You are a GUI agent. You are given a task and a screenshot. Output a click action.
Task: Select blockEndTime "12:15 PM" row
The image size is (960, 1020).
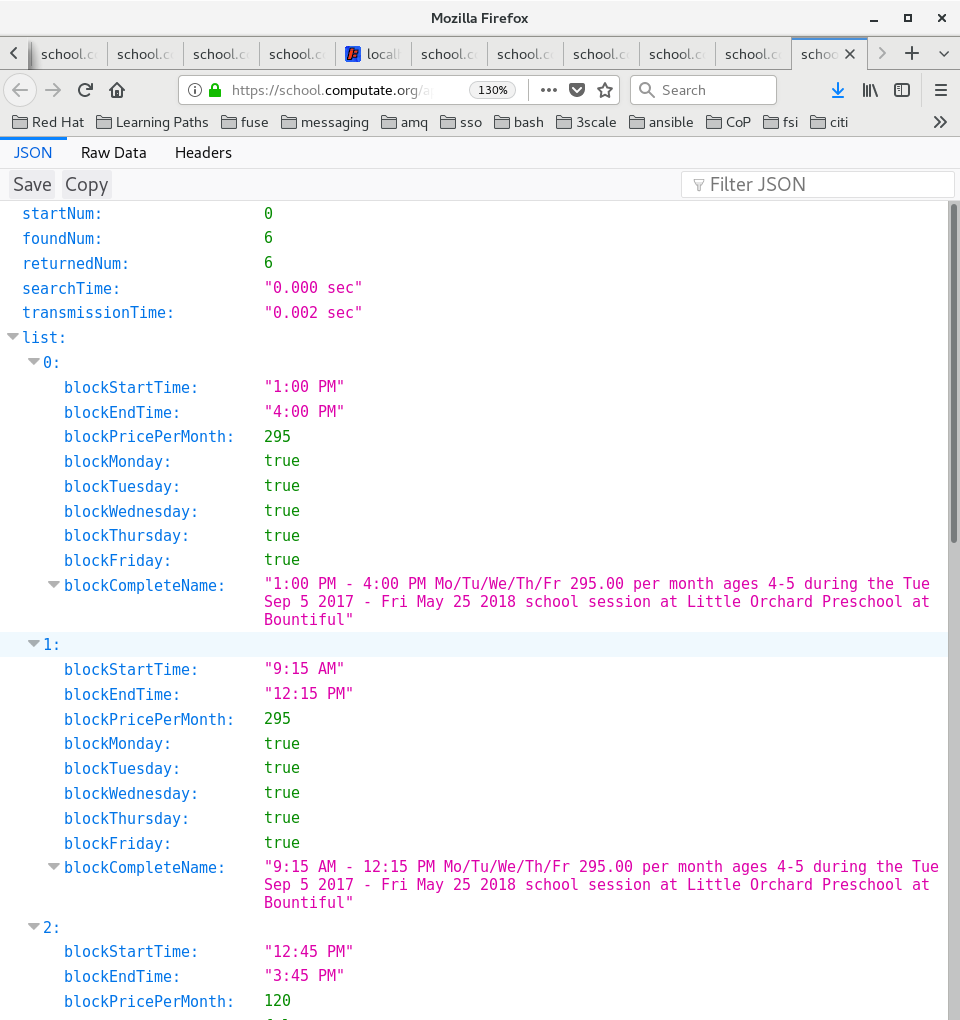[473, 694]
